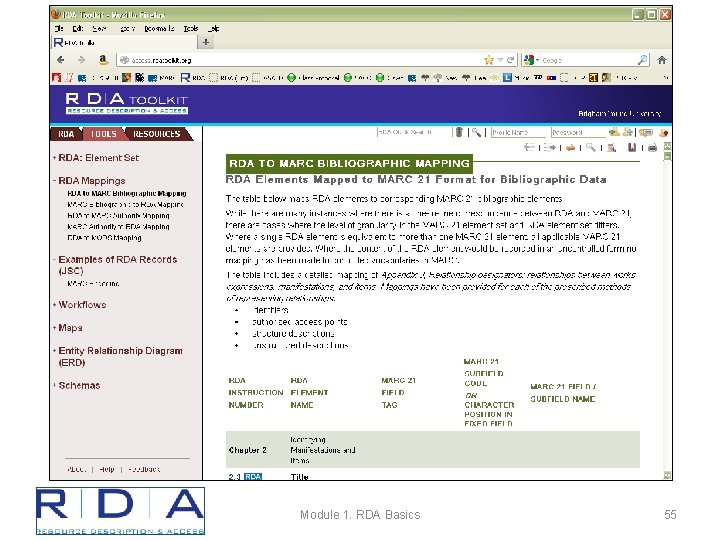Go to next hit with the right arrow icon
This screenshot has height=540, width=720.
(x=550, y=147)
